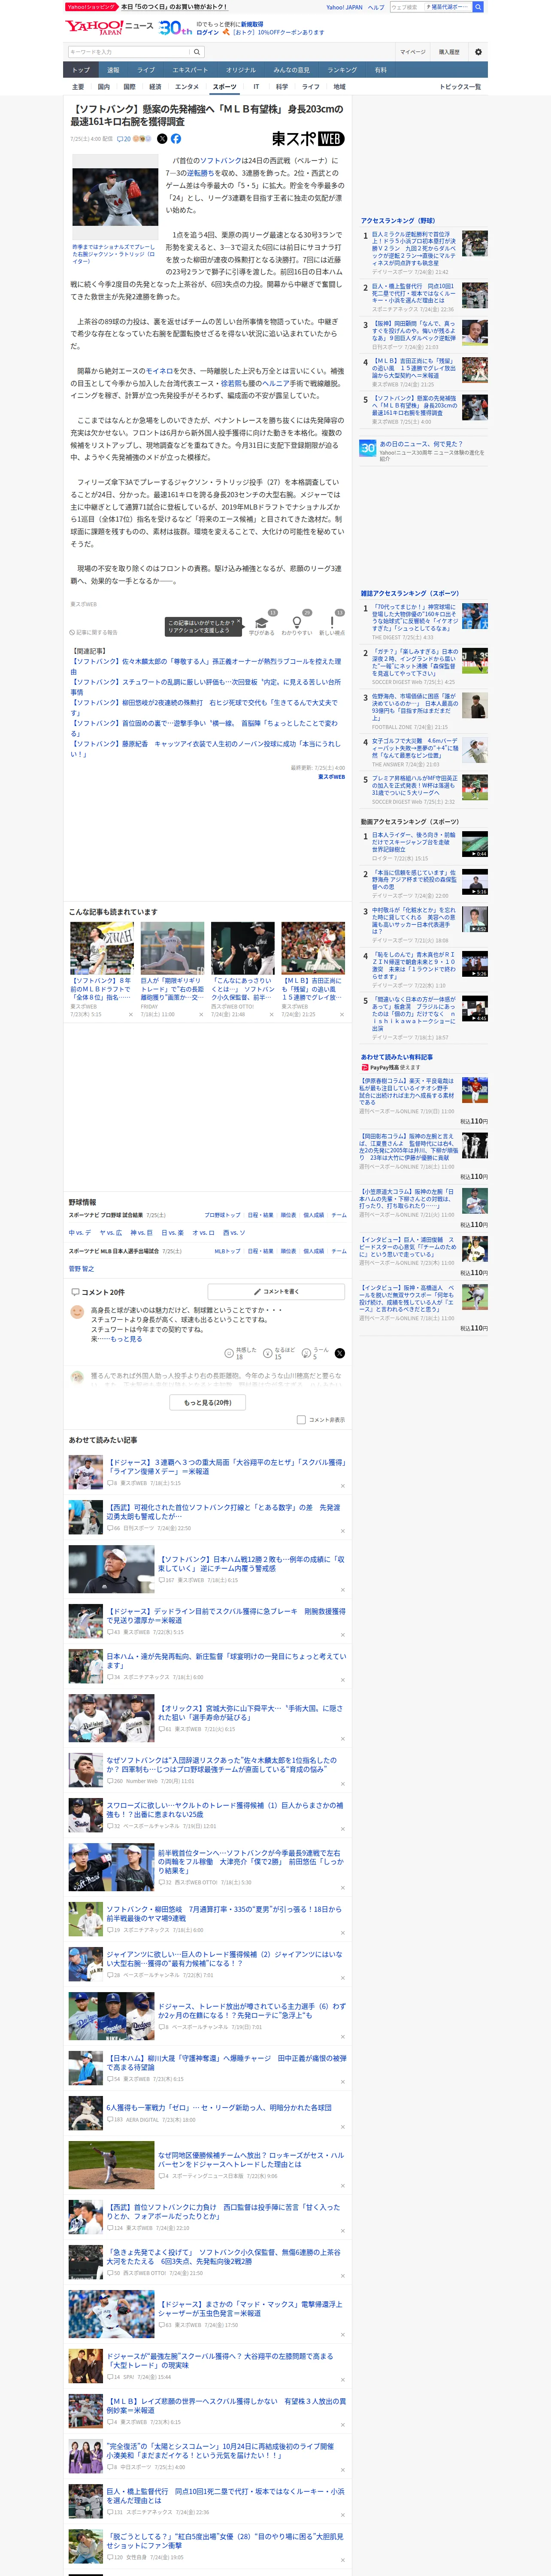Click the 共感した smiley reaction on the comment
Viewport: 551px width, 2576px height.
click(240, 1353)
